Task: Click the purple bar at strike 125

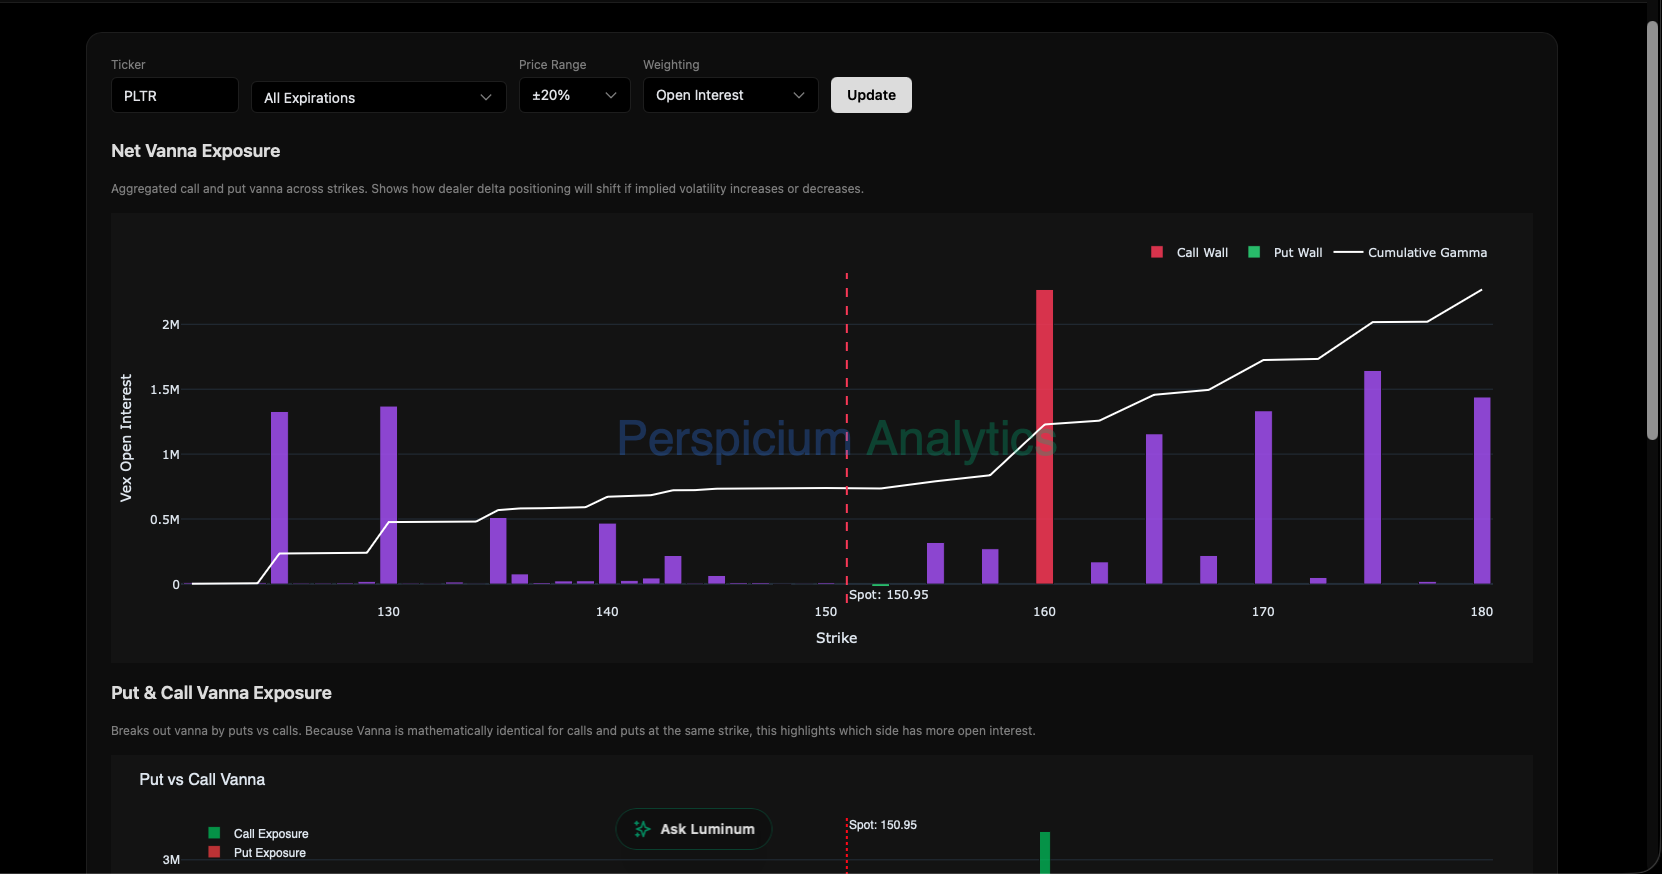Action: [x=279, y=497]
